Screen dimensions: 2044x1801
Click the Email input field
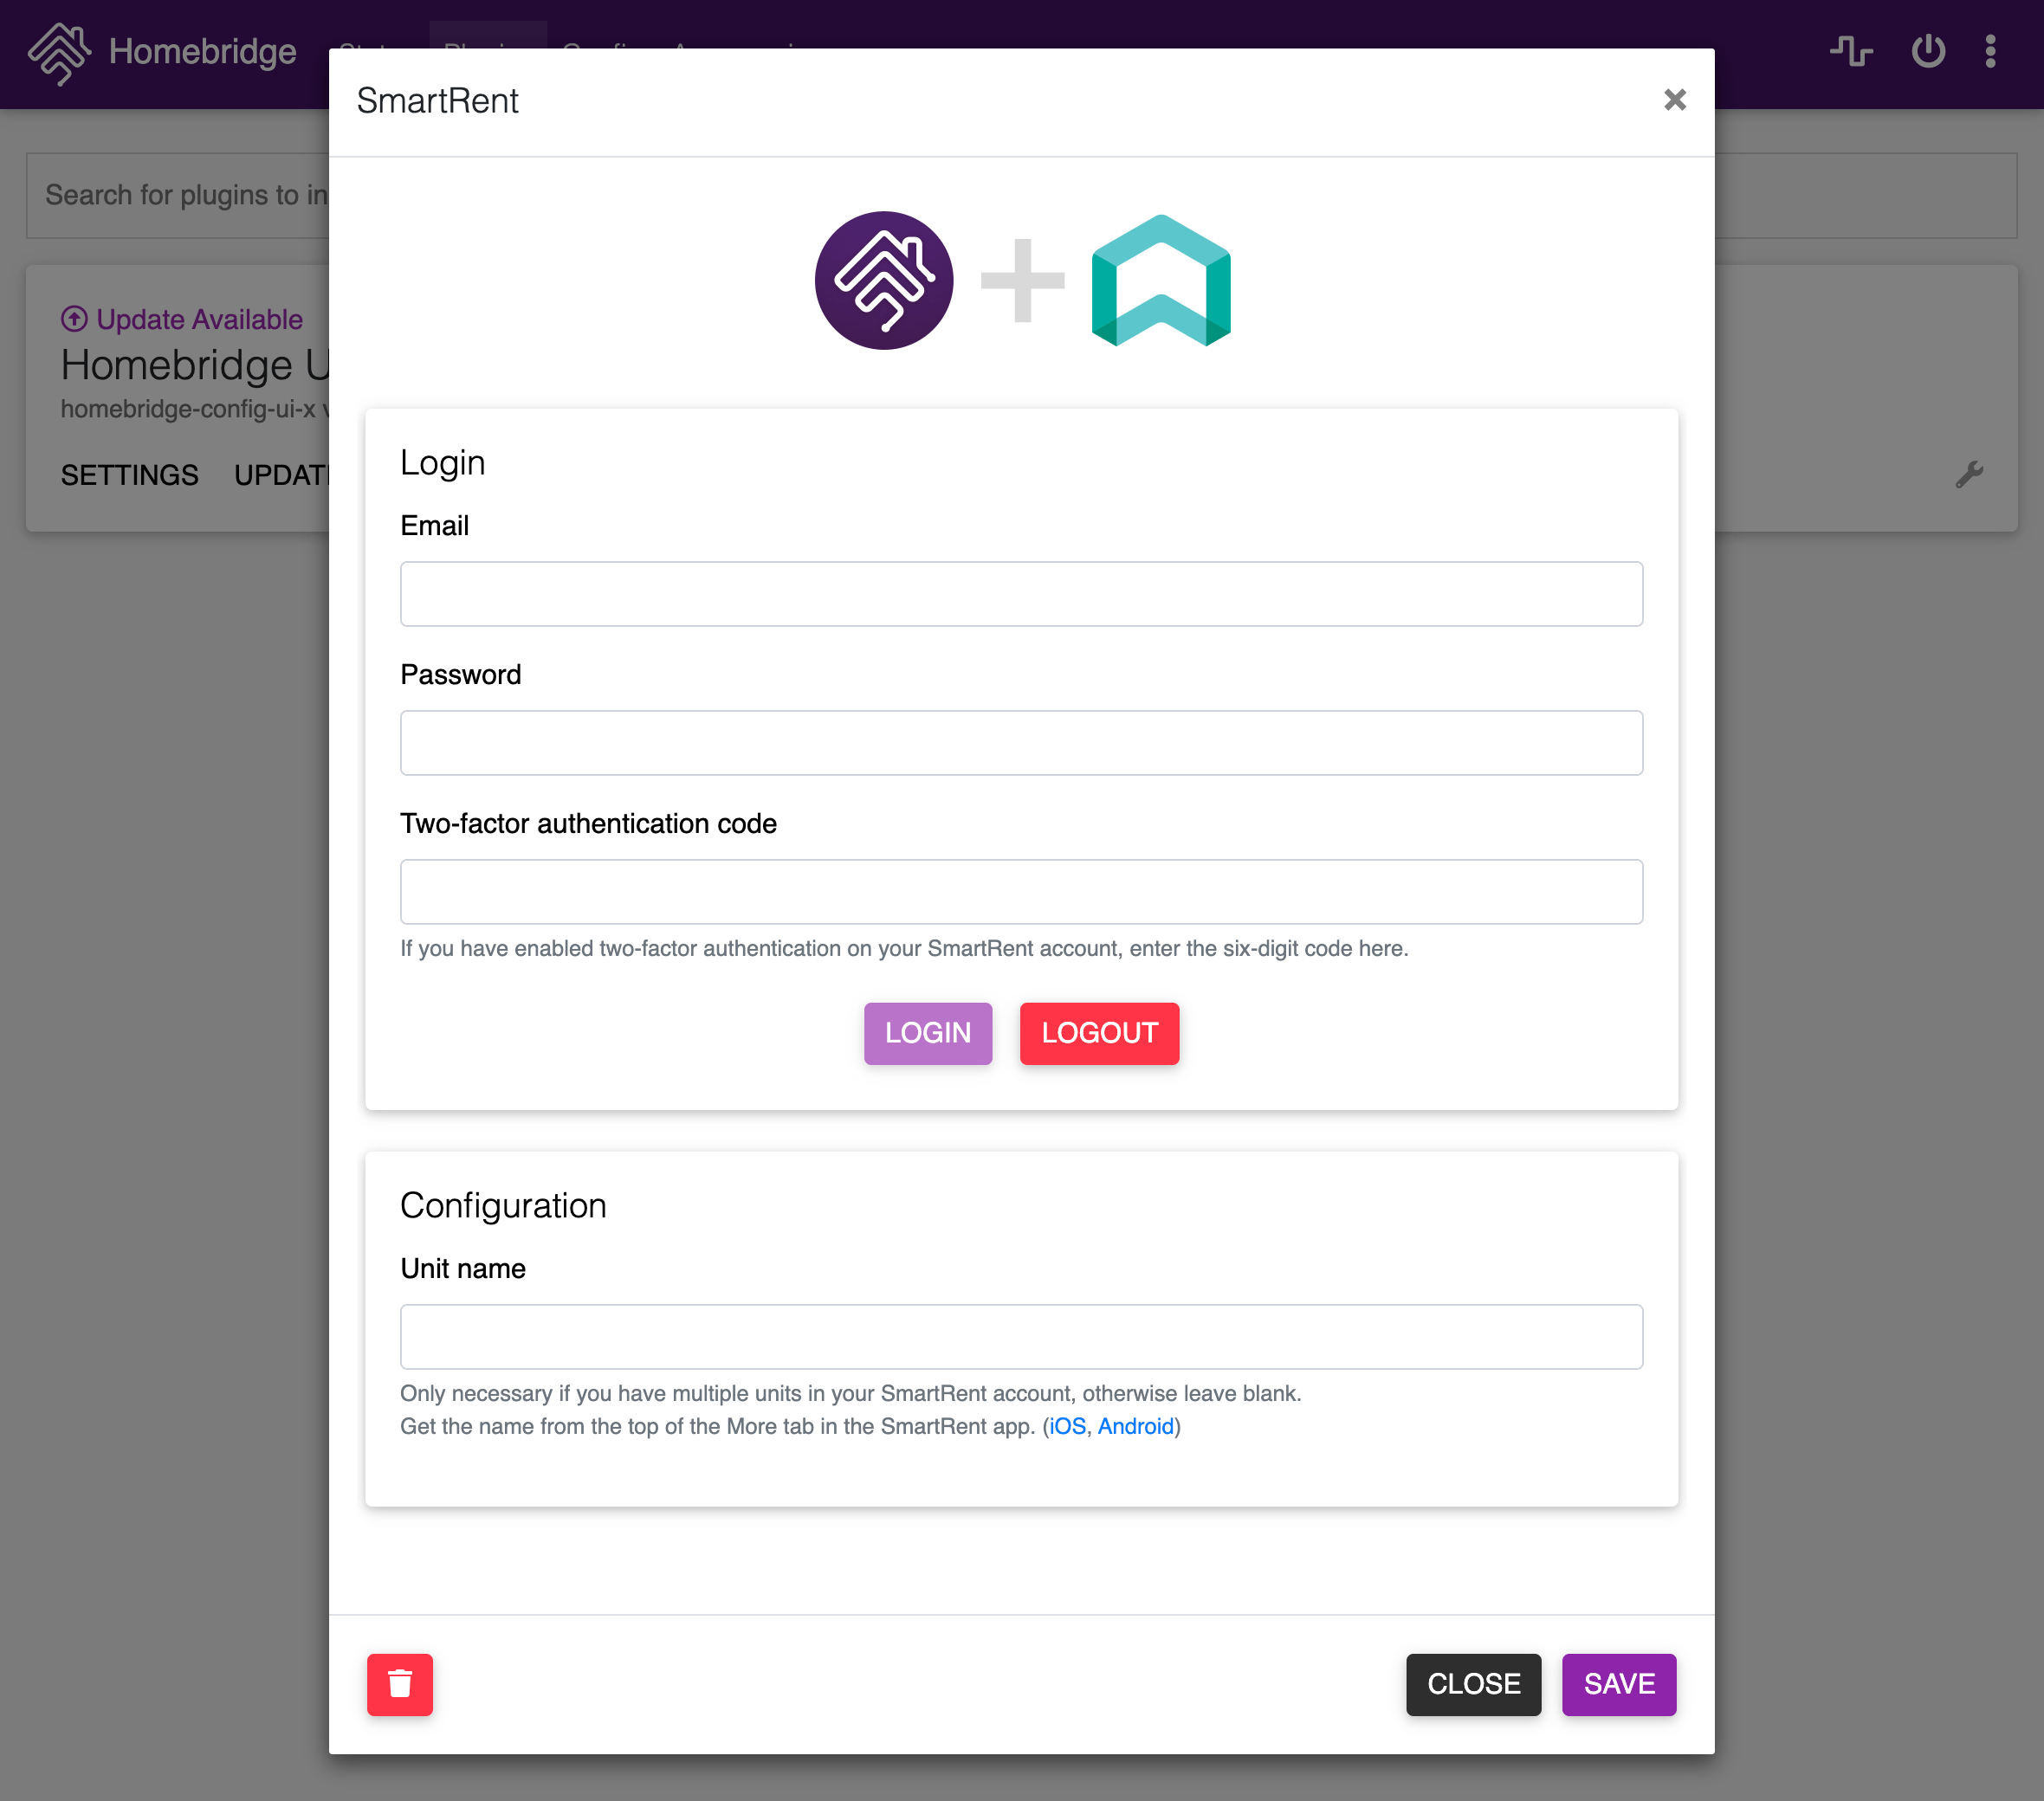(x=1022, y=595)
